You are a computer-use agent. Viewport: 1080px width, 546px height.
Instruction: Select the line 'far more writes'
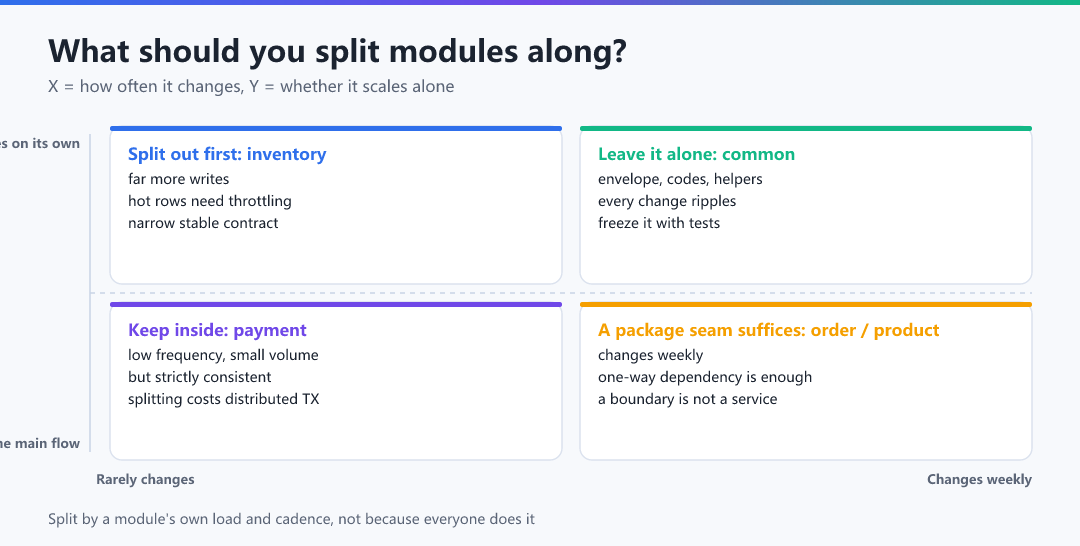(x=178, y=179)
